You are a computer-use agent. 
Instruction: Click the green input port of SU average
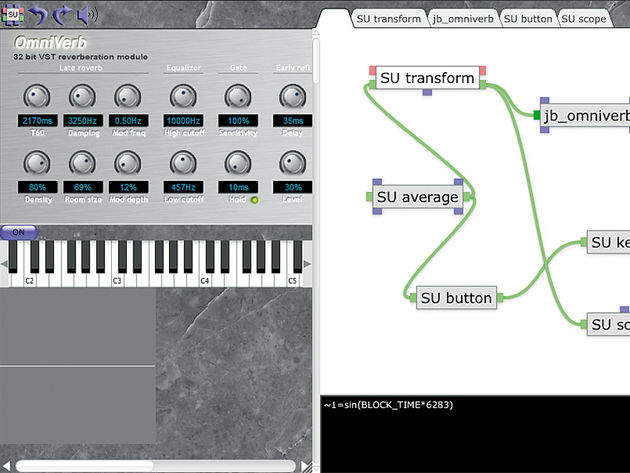[x=370, y=197]
